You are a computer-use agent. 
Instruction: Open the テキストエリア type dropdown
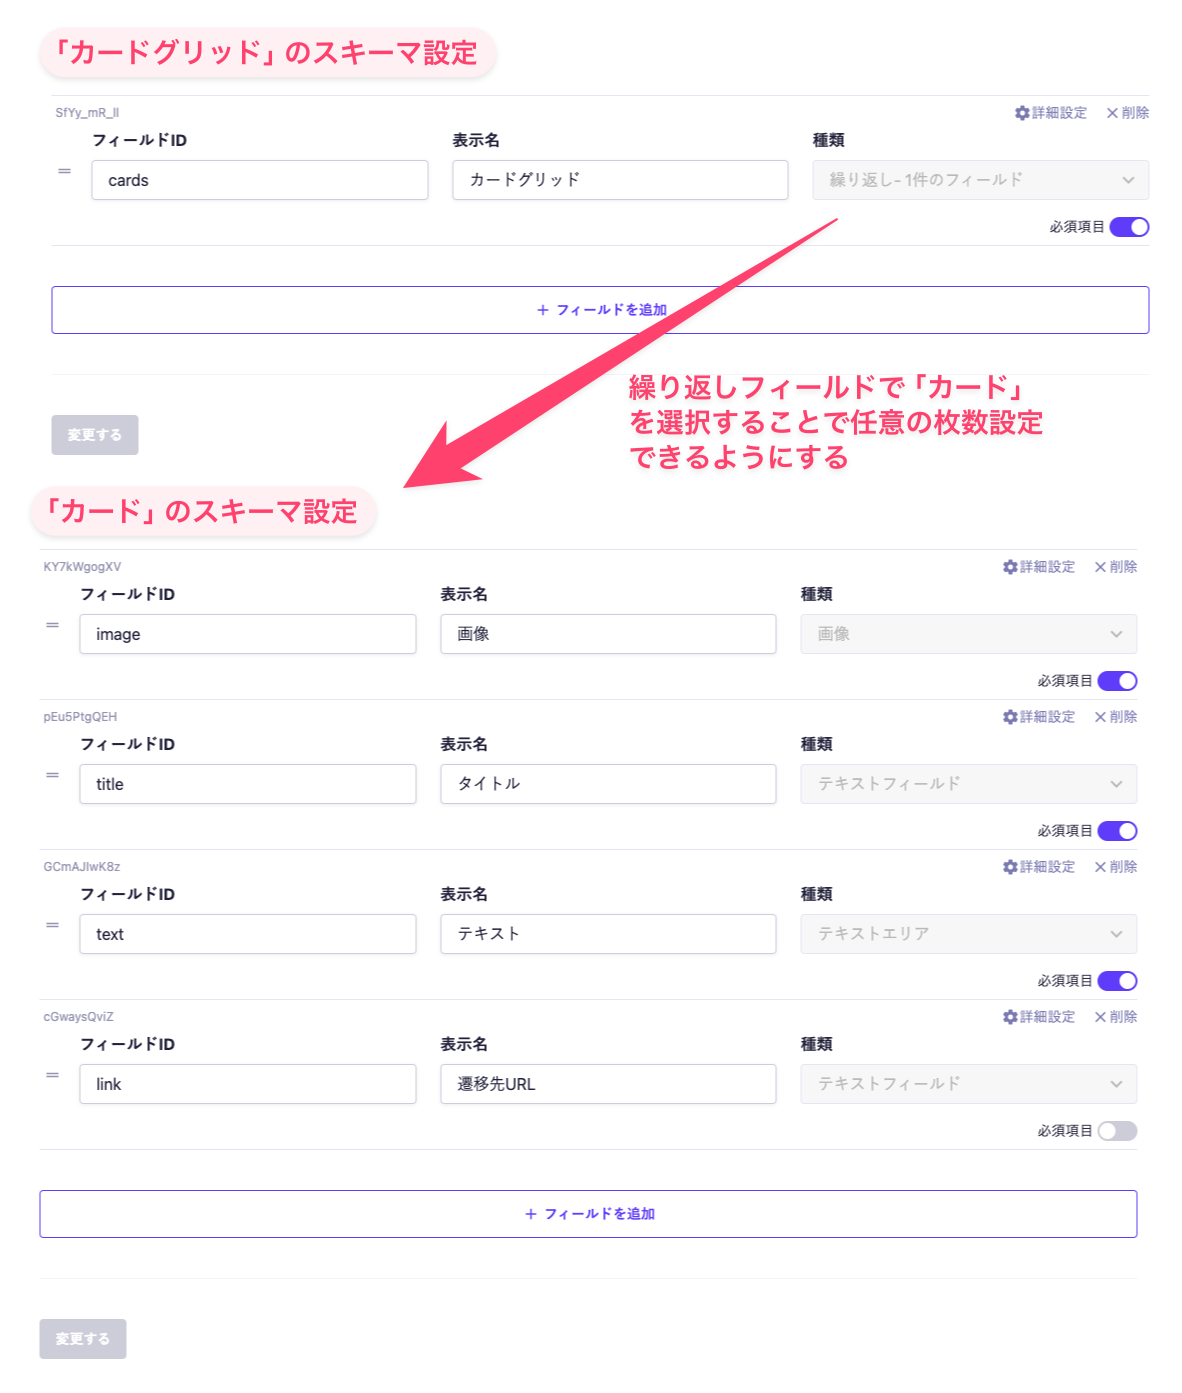(x=967, y=934)
